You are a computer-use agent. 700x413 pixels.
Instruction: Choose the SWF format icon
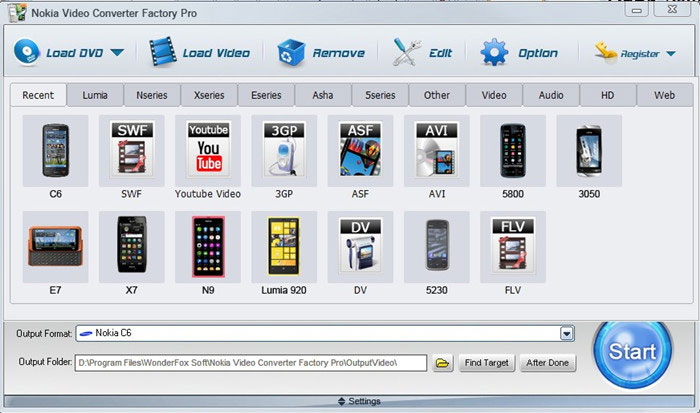click(132, 151)
